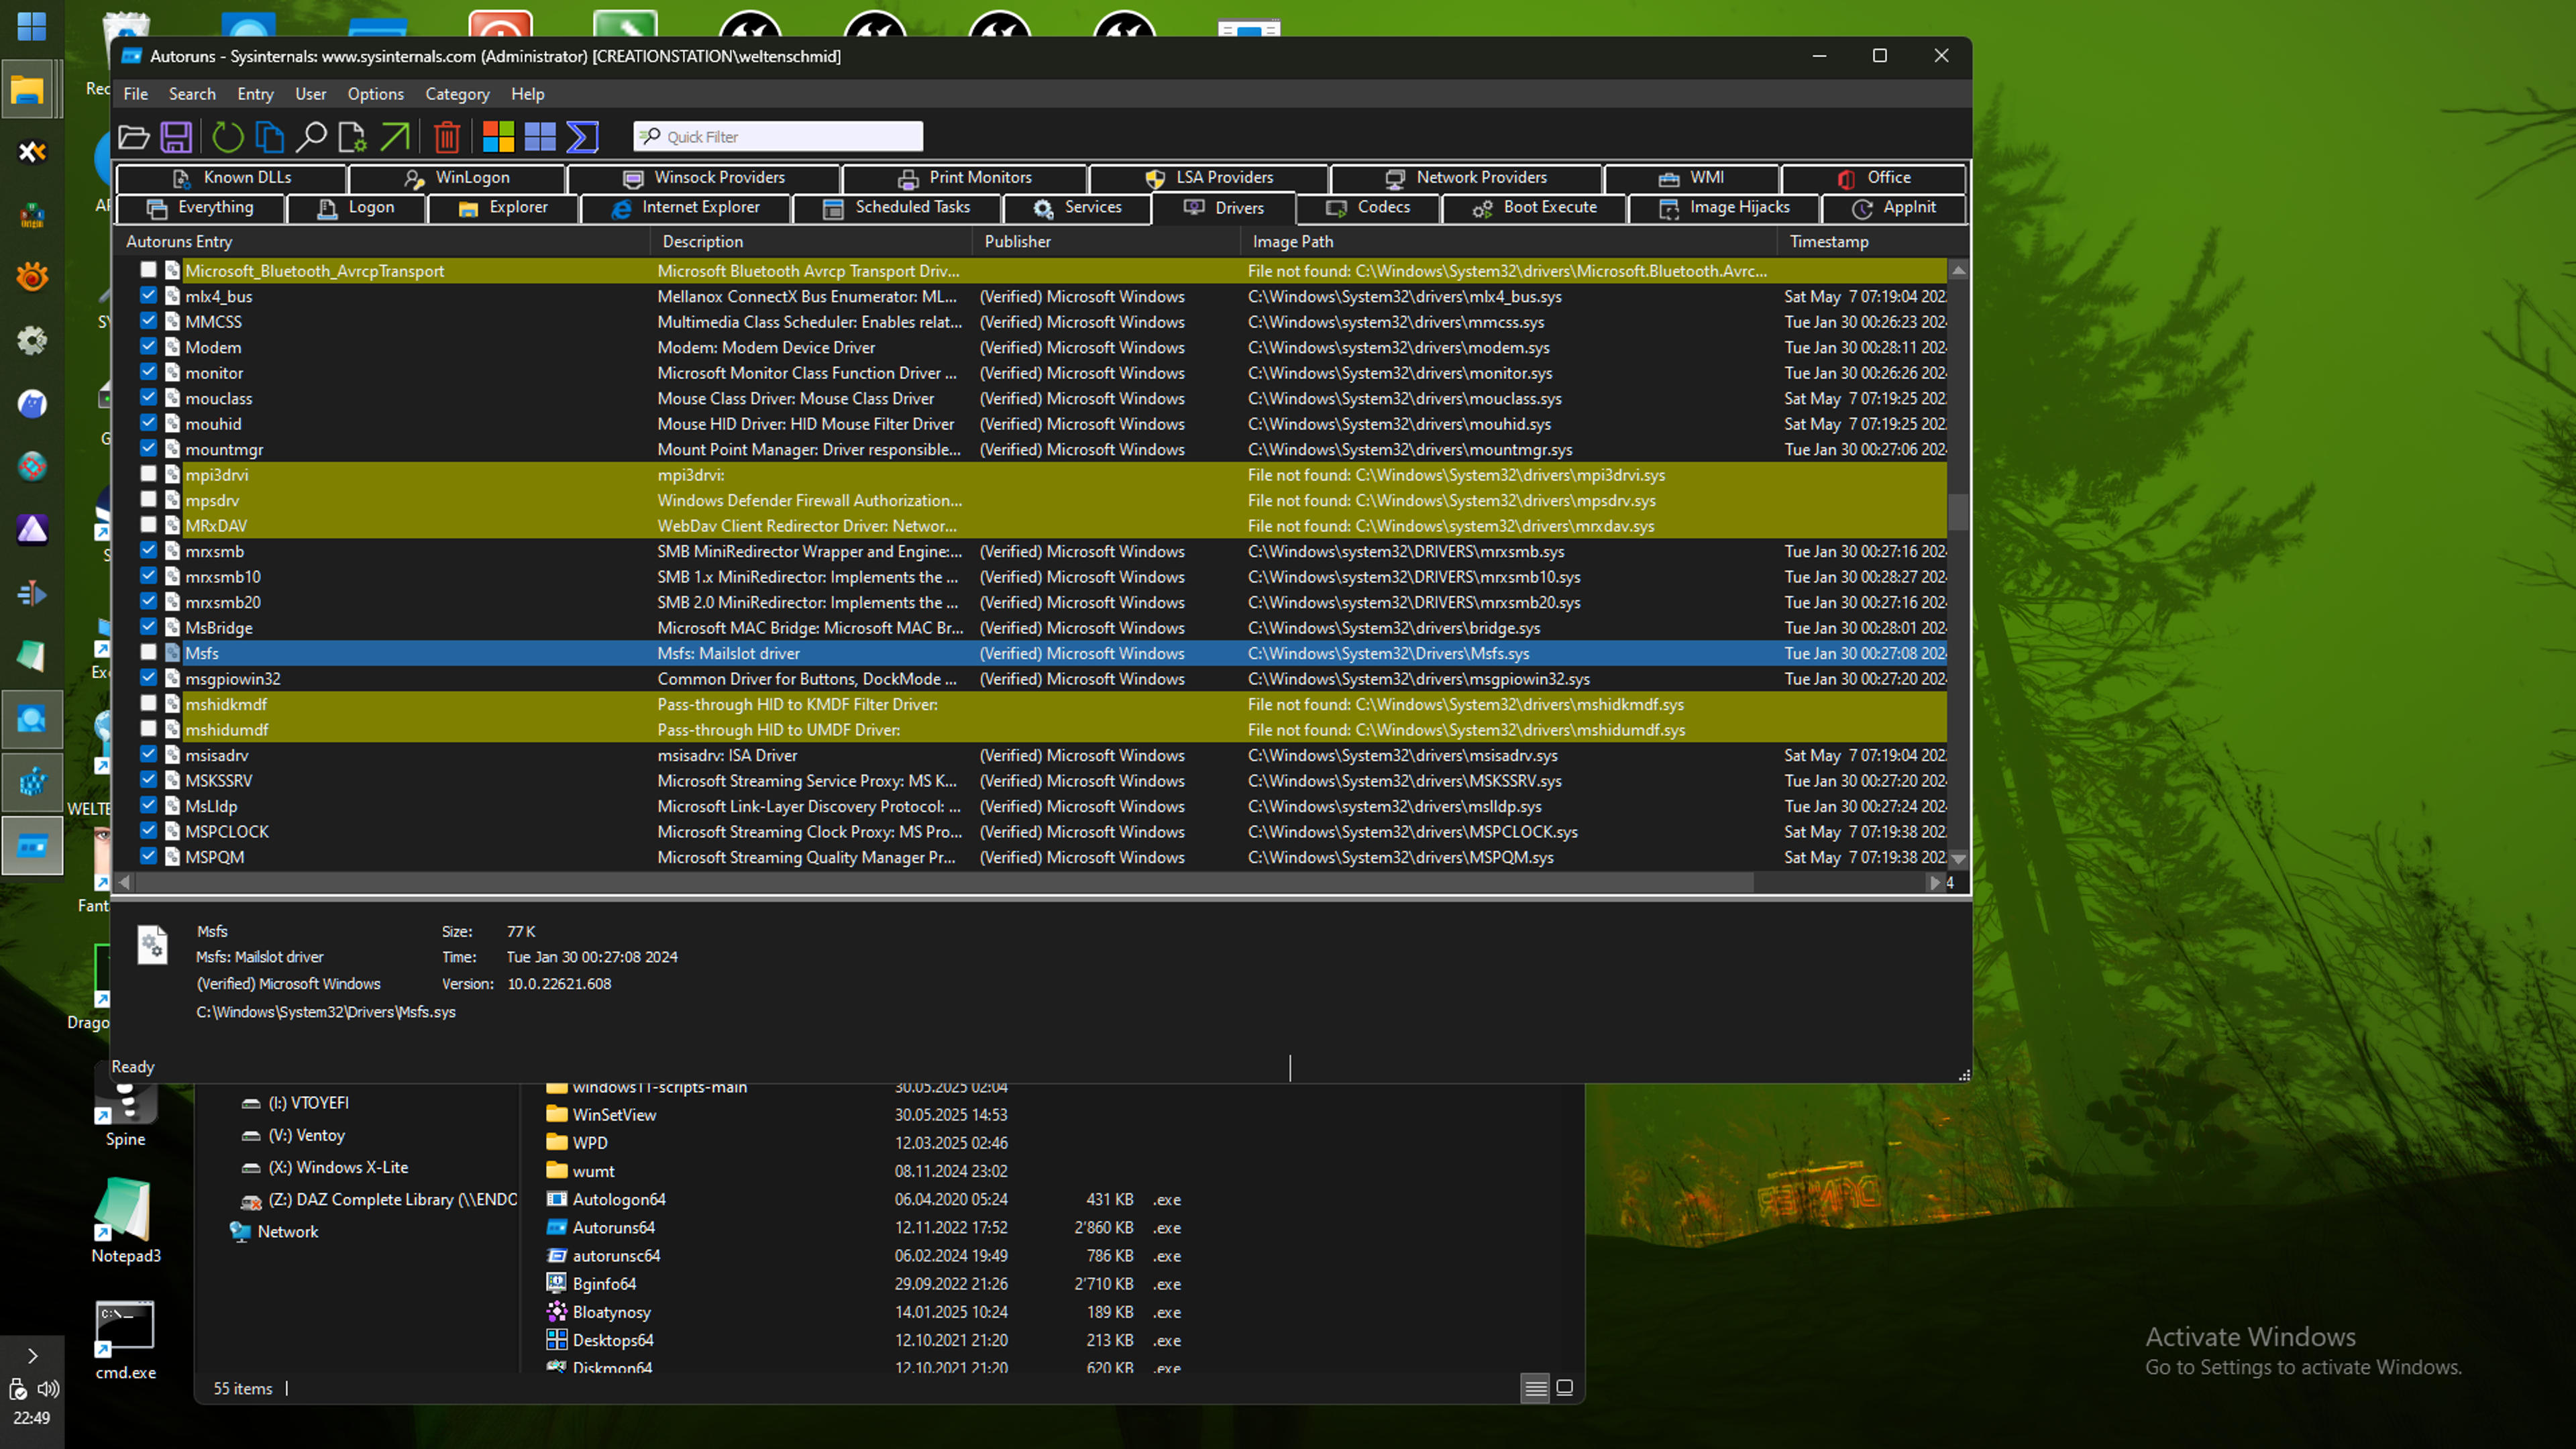Screen dimensions: 2576x1449
Task: Switch to the Services tab
Action: click(x=1077, y=208)
